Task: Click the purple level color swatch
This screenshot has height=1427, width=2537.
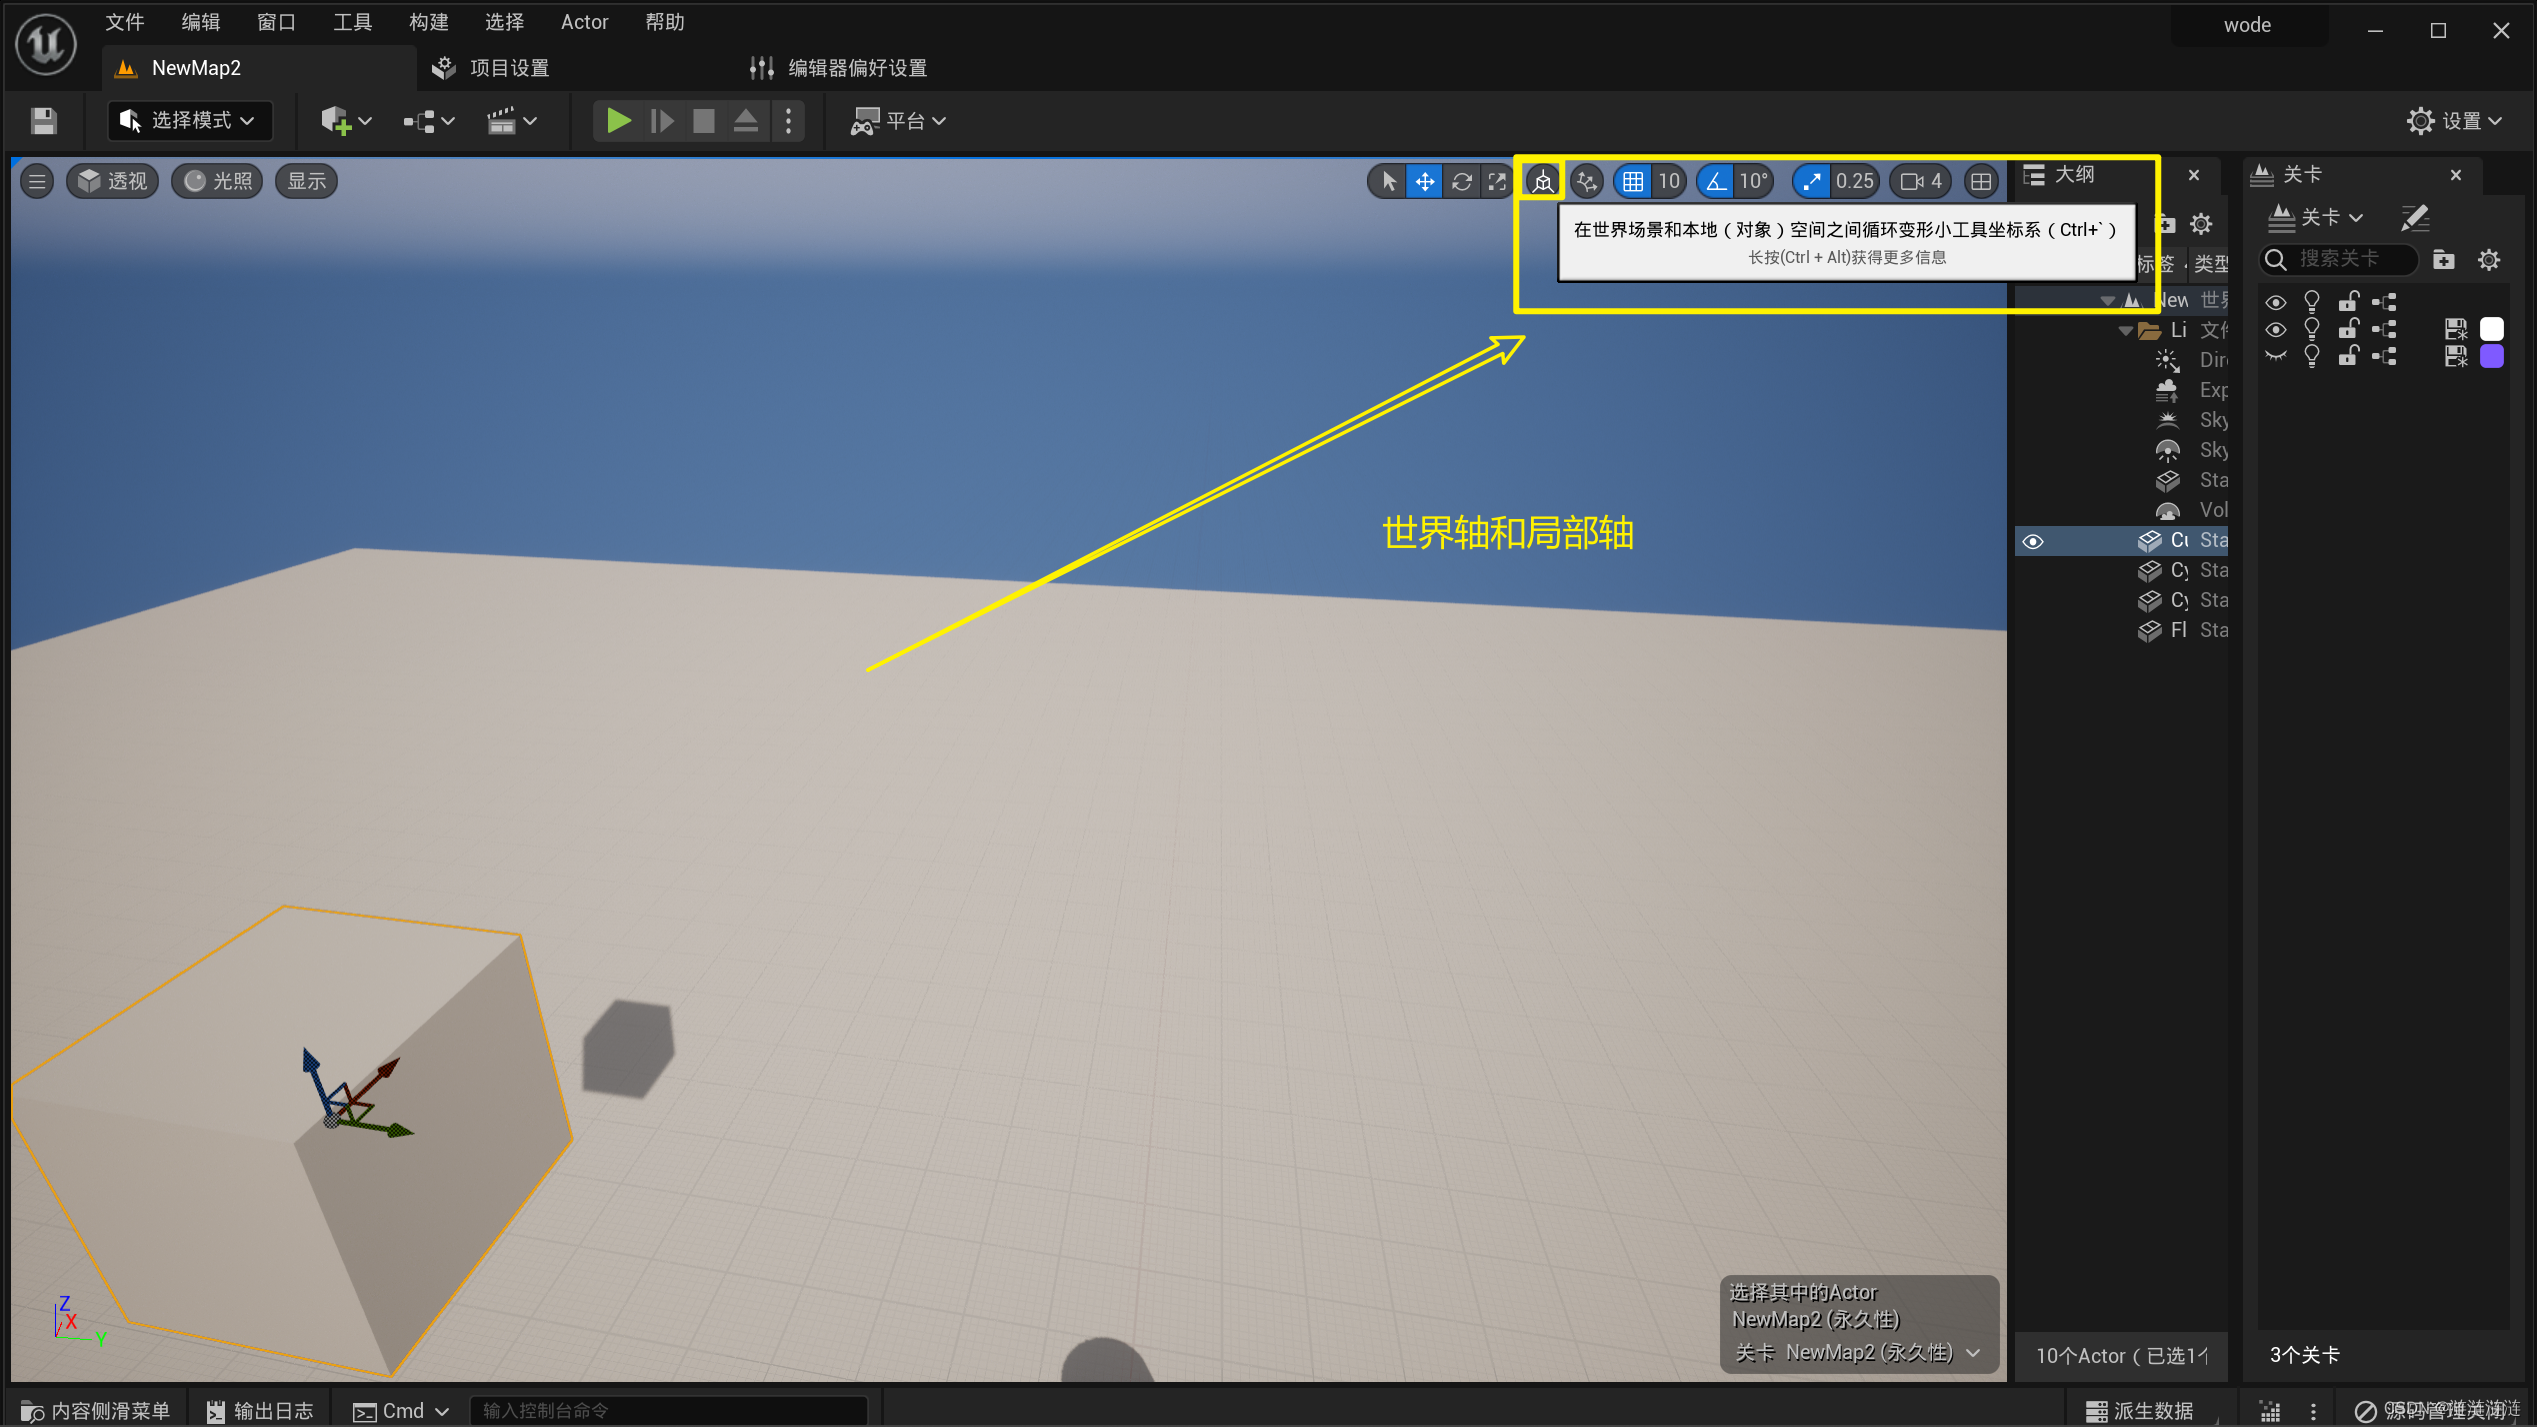Action: tap(2491, 357)
